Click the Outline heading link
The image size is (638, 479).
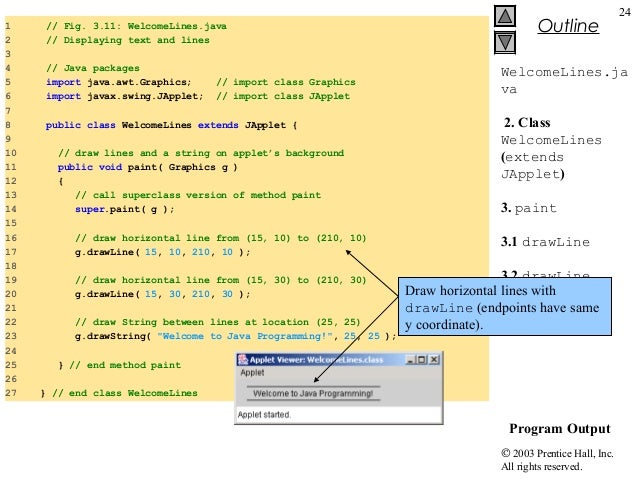[x=568, y=26]
